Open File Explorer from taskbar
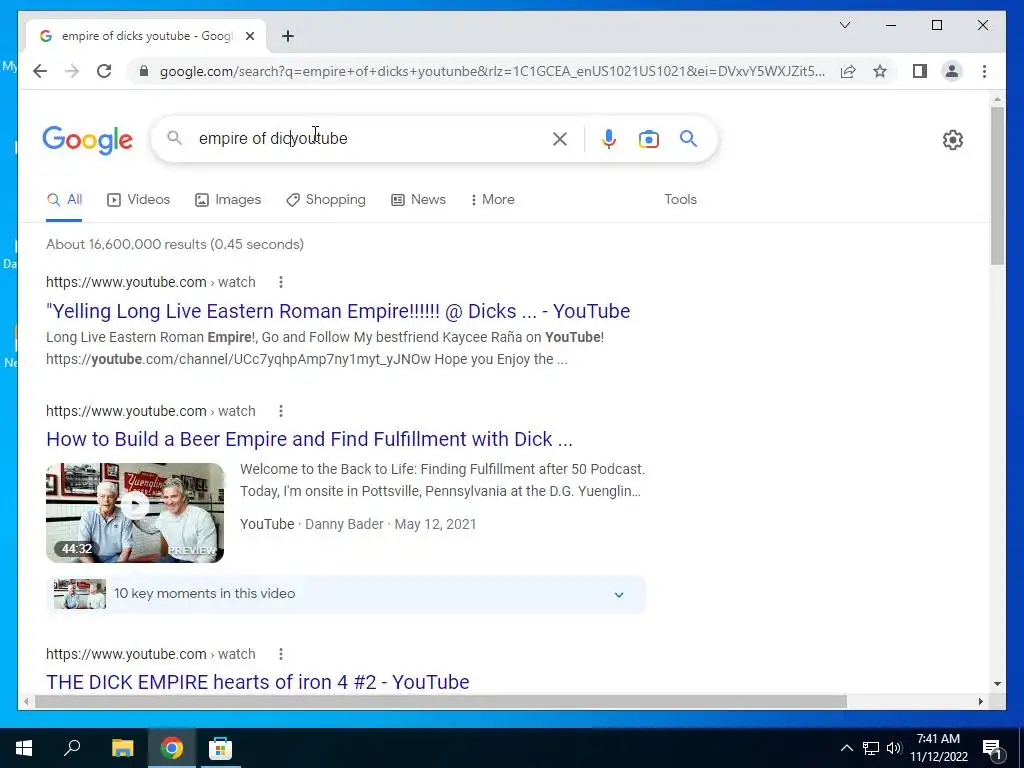Viewport: 1024px width, 768px height. point(122,748)
